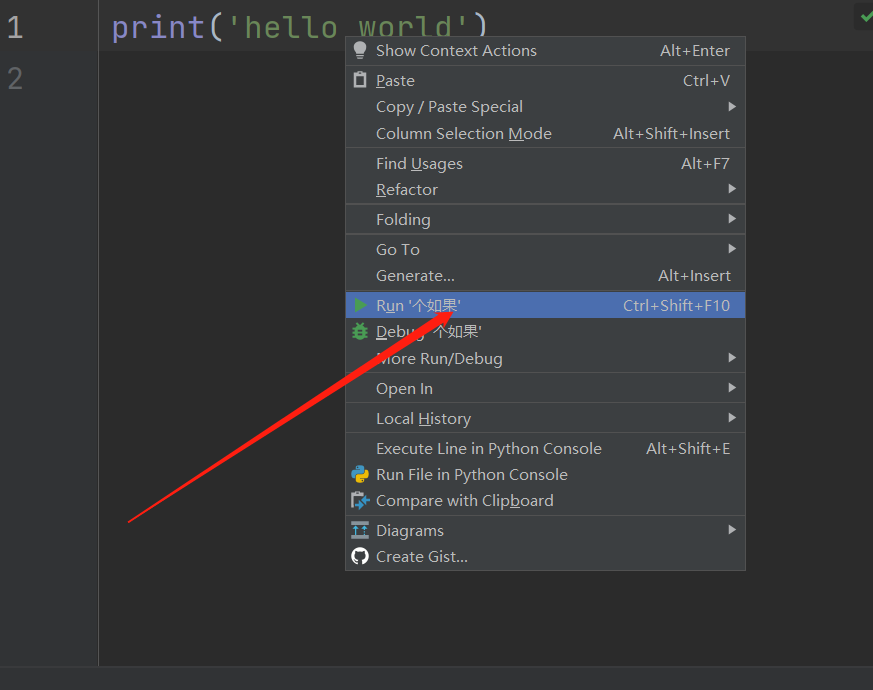Viewport: 873px width, 690px height.
Task: Click the green checkmark inspection indicator
Action: tap(866, 16)
